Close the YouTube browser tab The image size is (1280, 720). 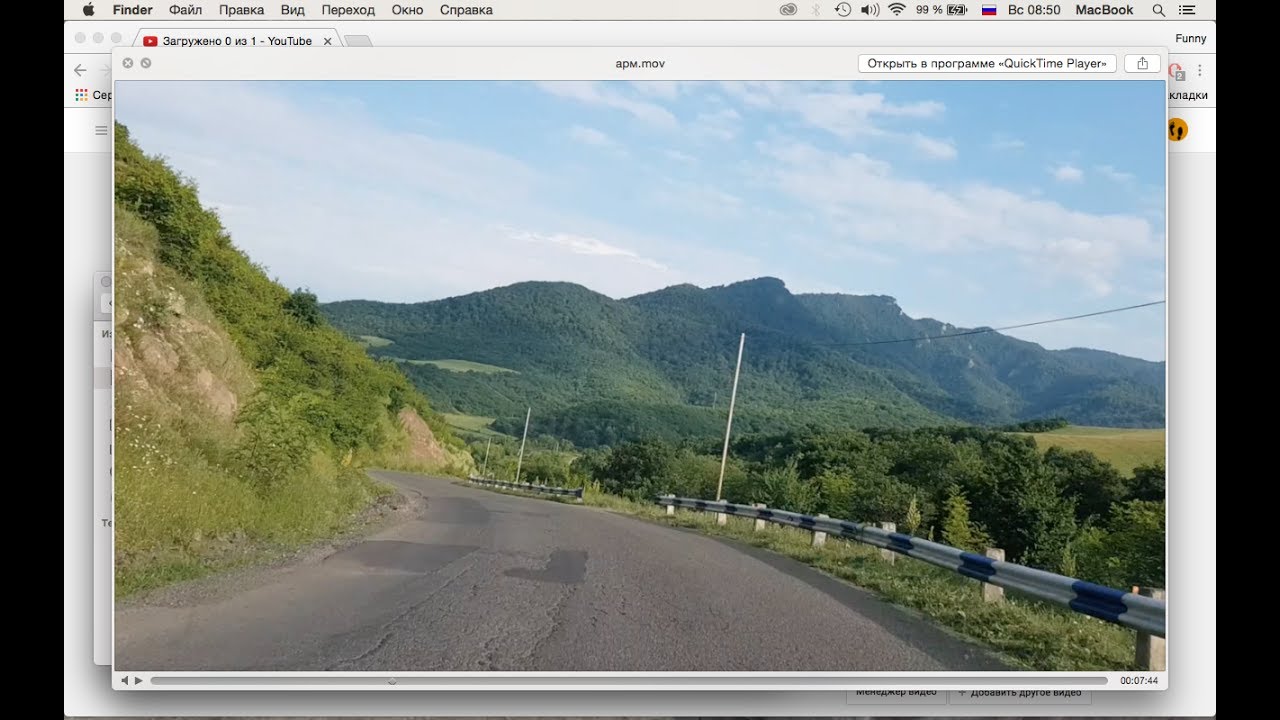point(327,41)
